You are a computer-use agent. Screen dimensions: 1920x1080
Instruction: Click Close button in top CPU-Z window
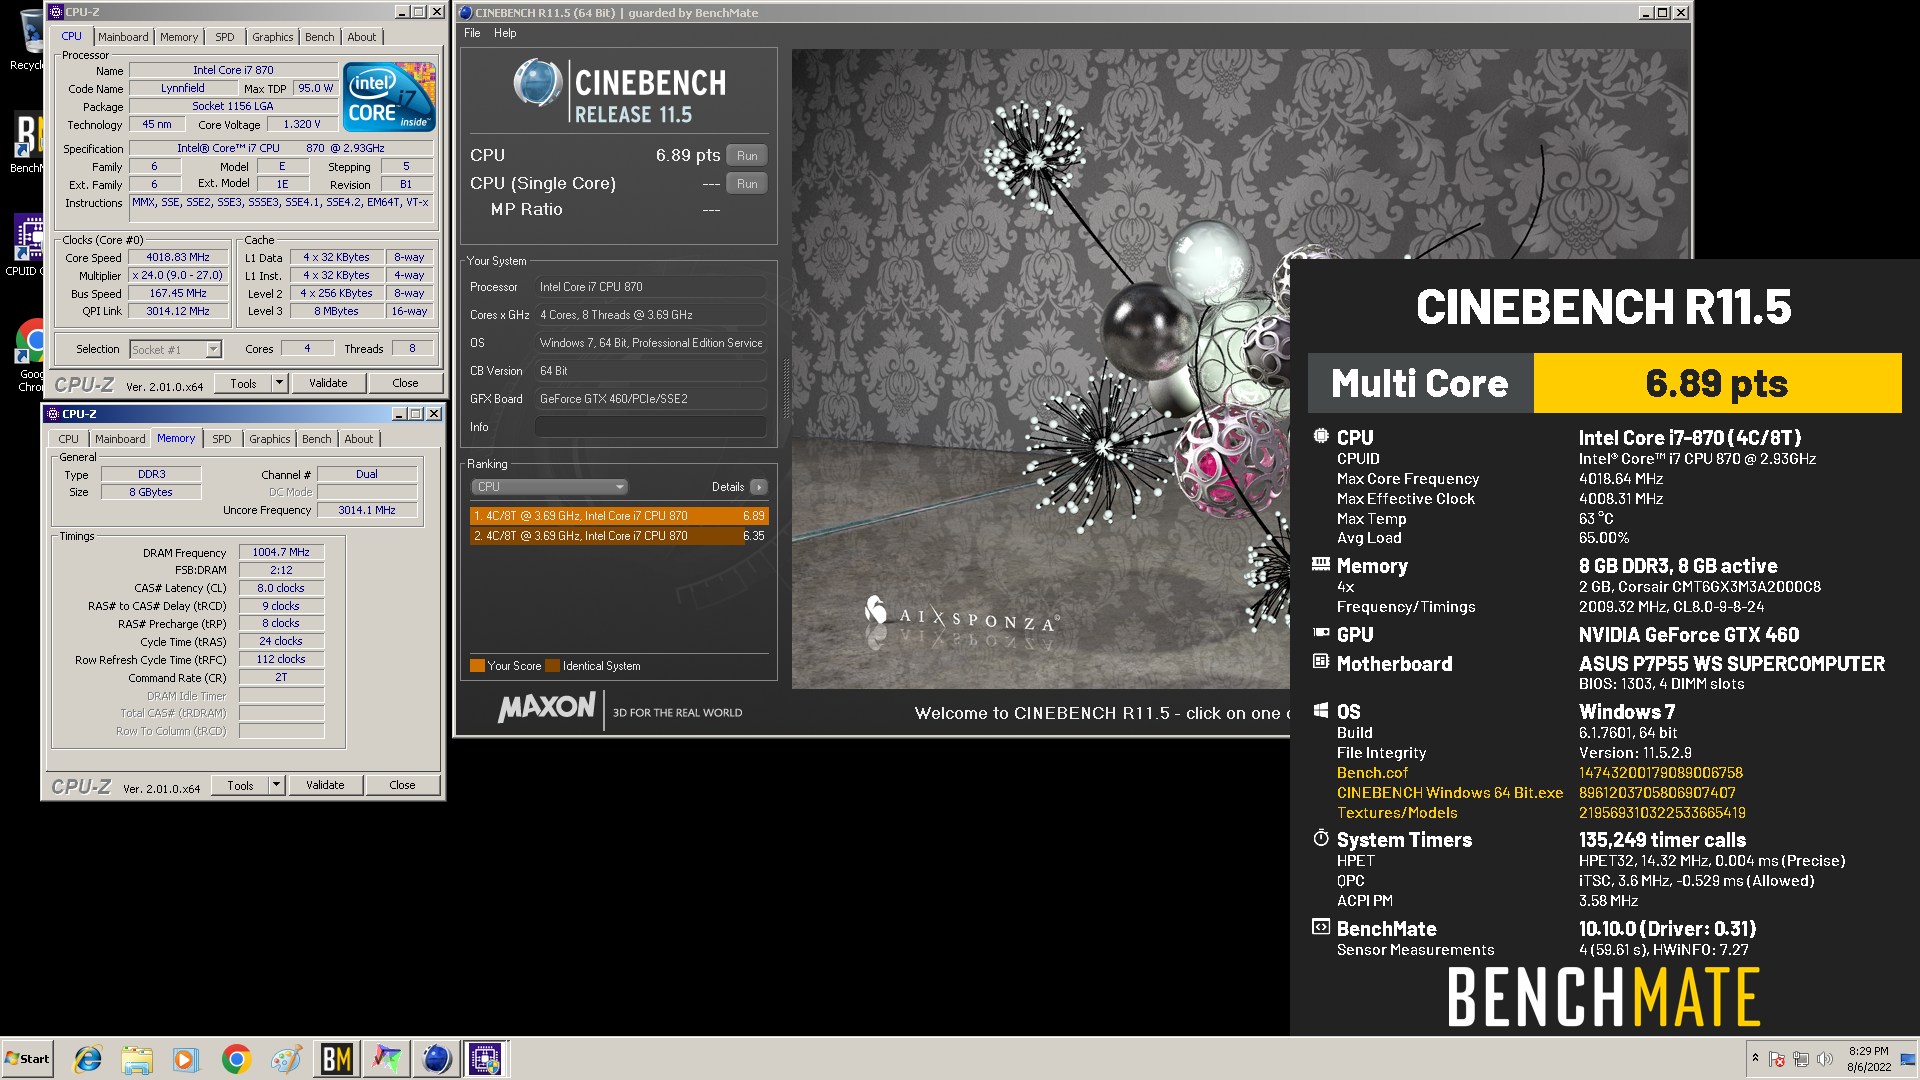pos(405,383)
